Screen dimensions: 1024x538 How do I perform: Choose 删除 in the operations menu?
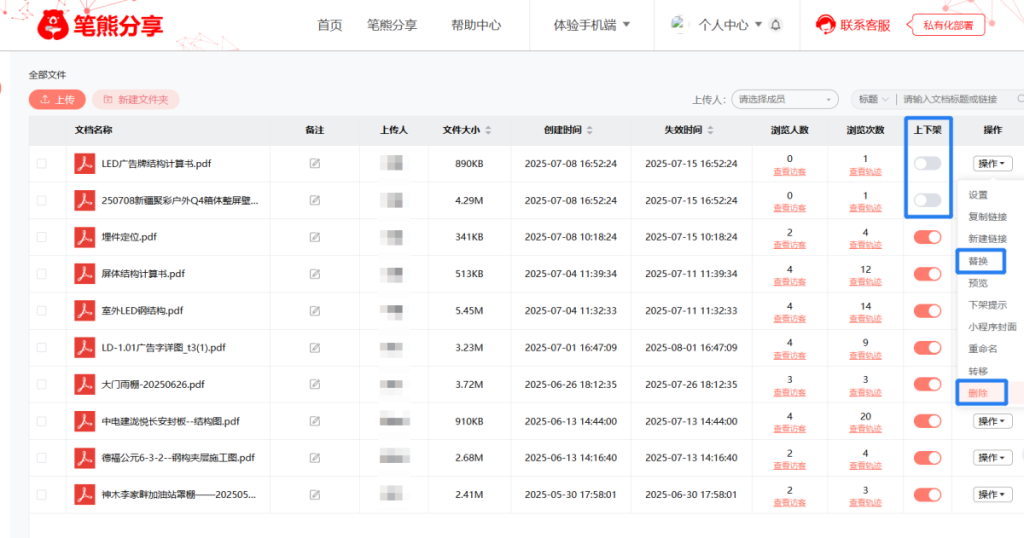(978, 393)
